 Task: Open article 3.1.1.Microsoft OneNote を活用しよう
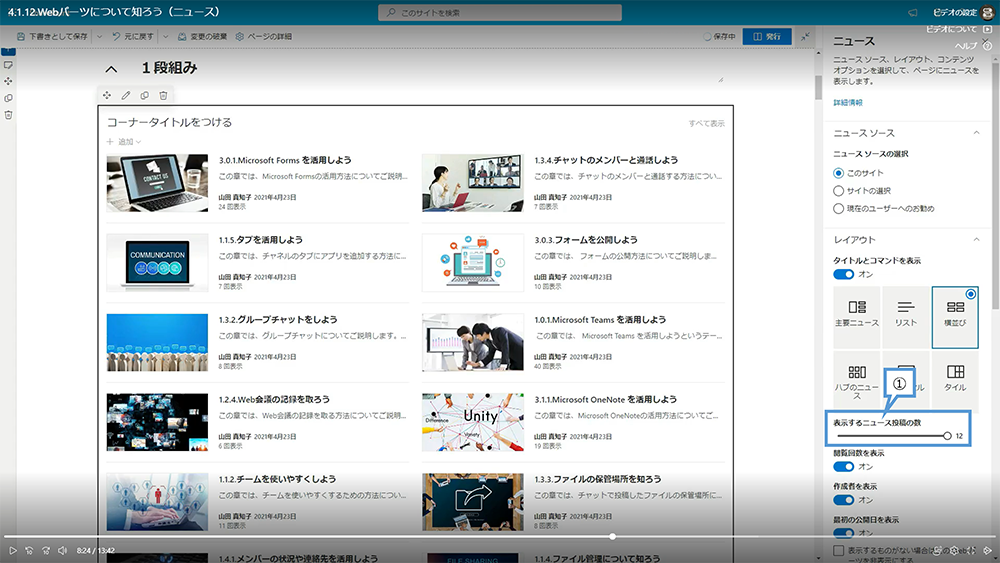(x=606, y=399)
